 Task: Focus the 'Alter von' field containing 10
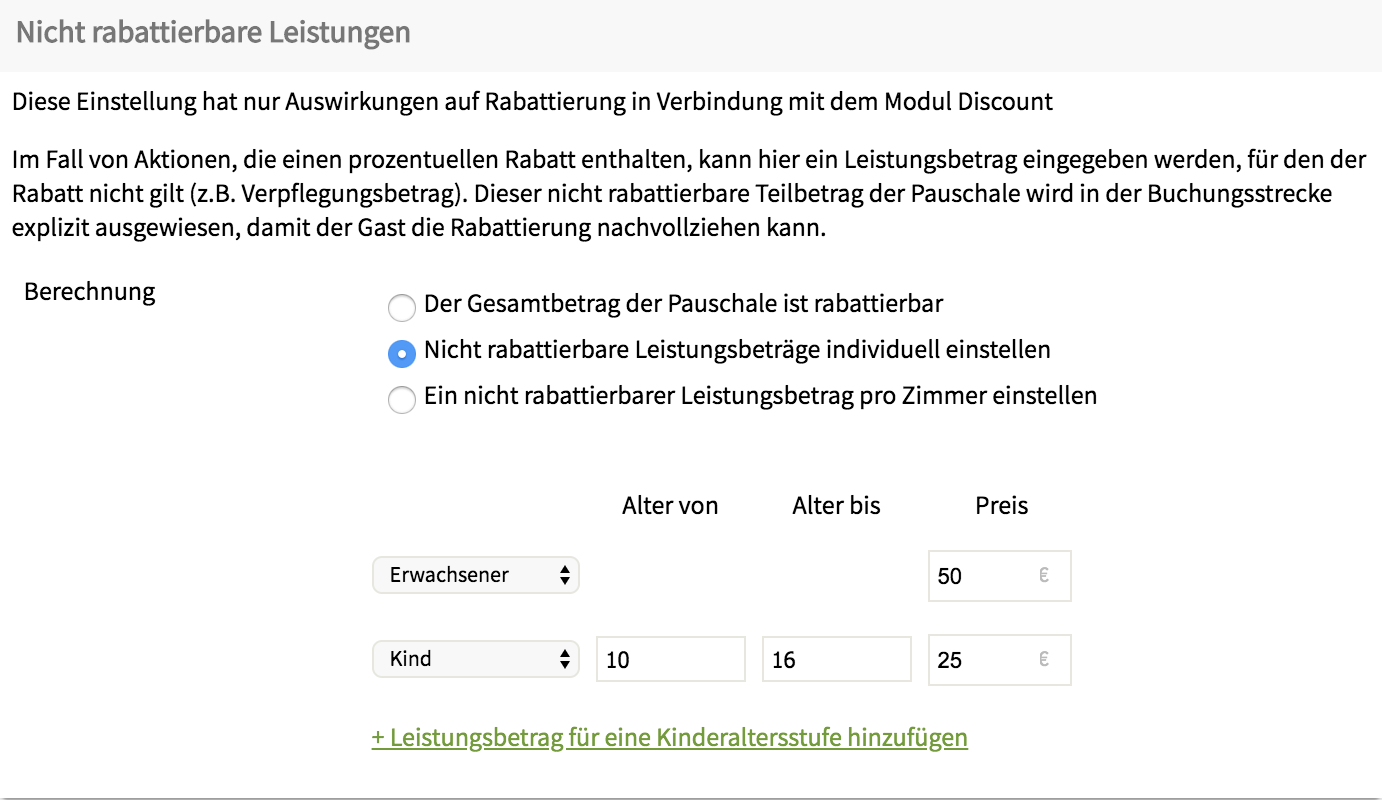[x=671, y=660]
